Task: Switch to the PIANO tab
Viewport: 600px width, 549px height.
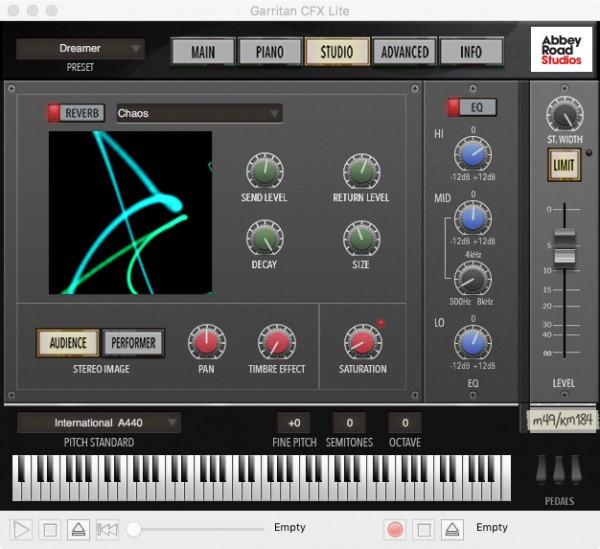Action: tap(270, 52)
